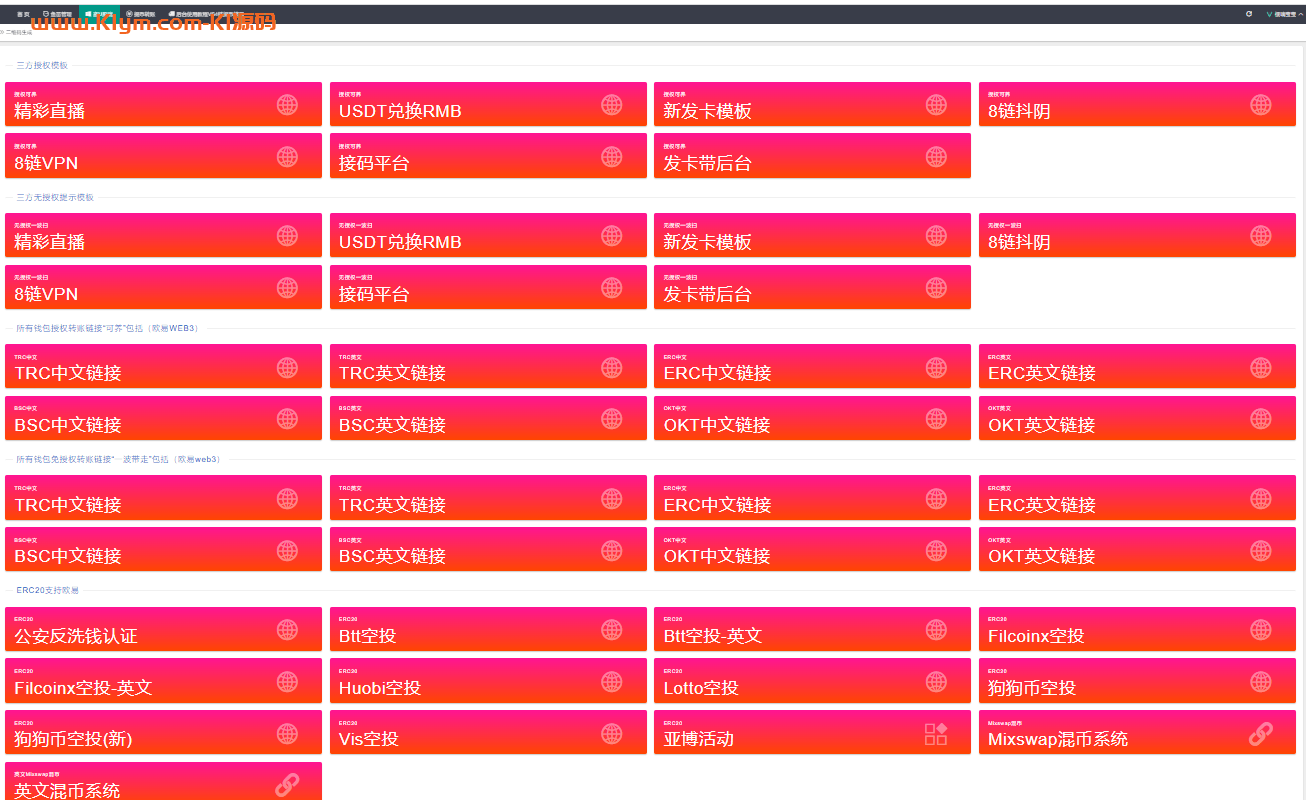Click the 二维码生成 breadcrumb link
This screenshot has height=800, width=1306.
click(19, 33)
